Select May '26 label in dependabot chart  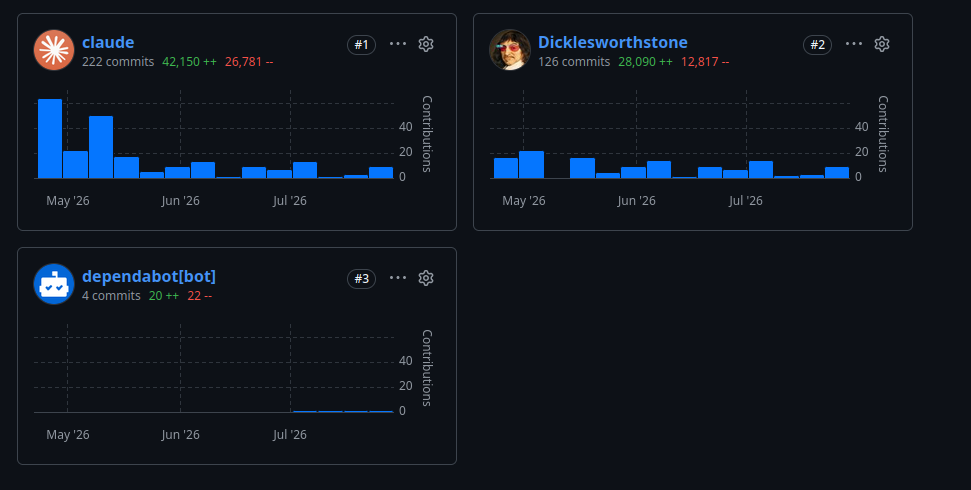click(68, 435)
